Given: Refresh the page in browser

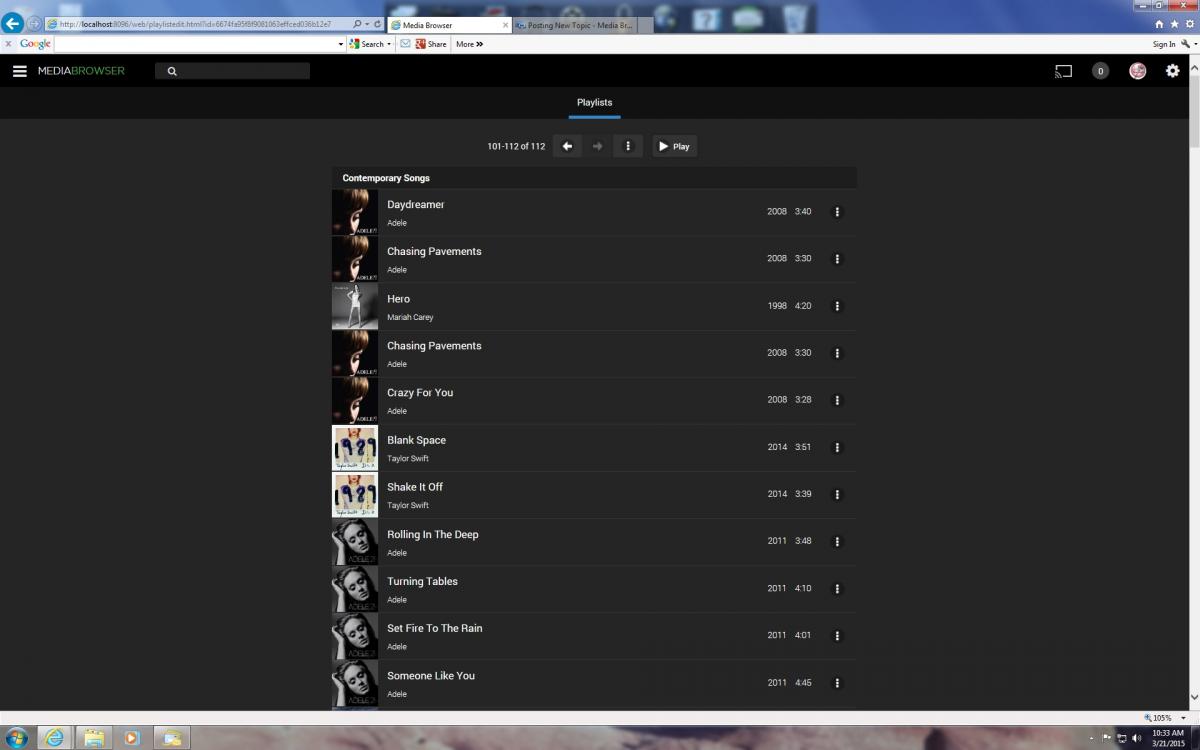Looking at the screenshot, I should pyautogui.click(x=378, y=24).
